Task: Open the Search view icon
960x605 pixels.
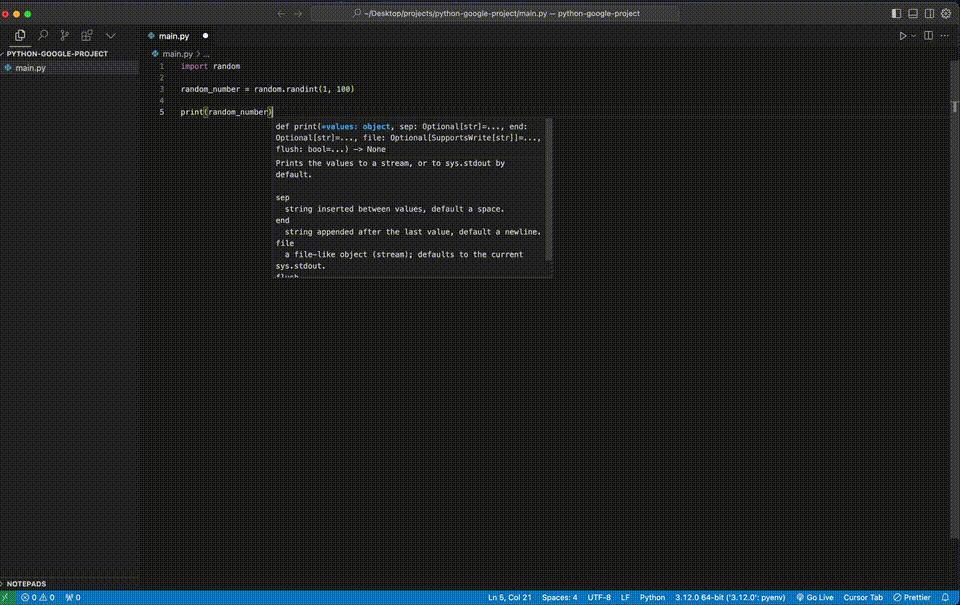Action: click(x=42, y=35)
